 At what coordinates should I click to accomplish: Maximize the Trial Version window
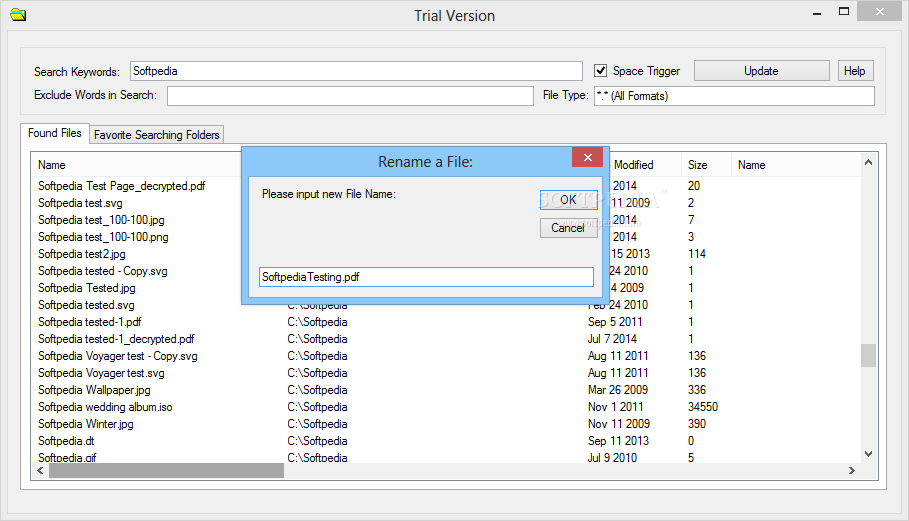(844, 12)
